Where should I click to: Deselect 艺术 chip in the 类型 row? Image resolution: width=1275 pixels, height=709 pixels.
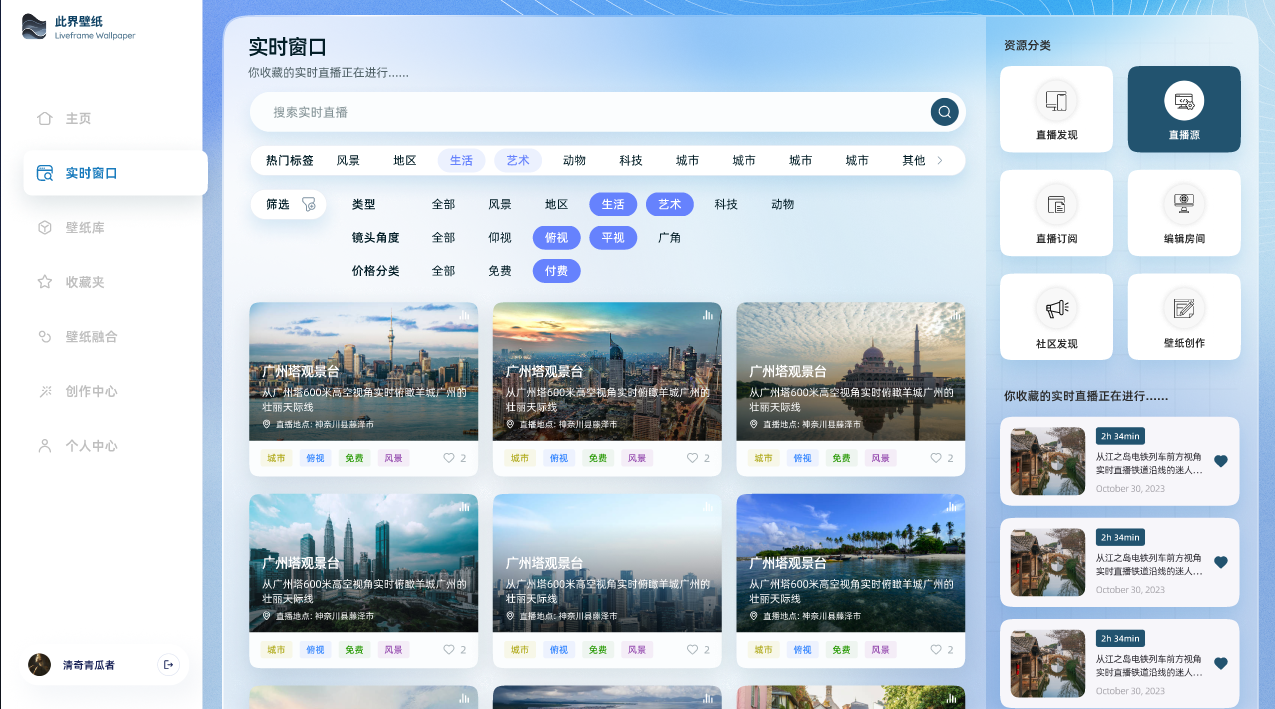coord(669,204)
